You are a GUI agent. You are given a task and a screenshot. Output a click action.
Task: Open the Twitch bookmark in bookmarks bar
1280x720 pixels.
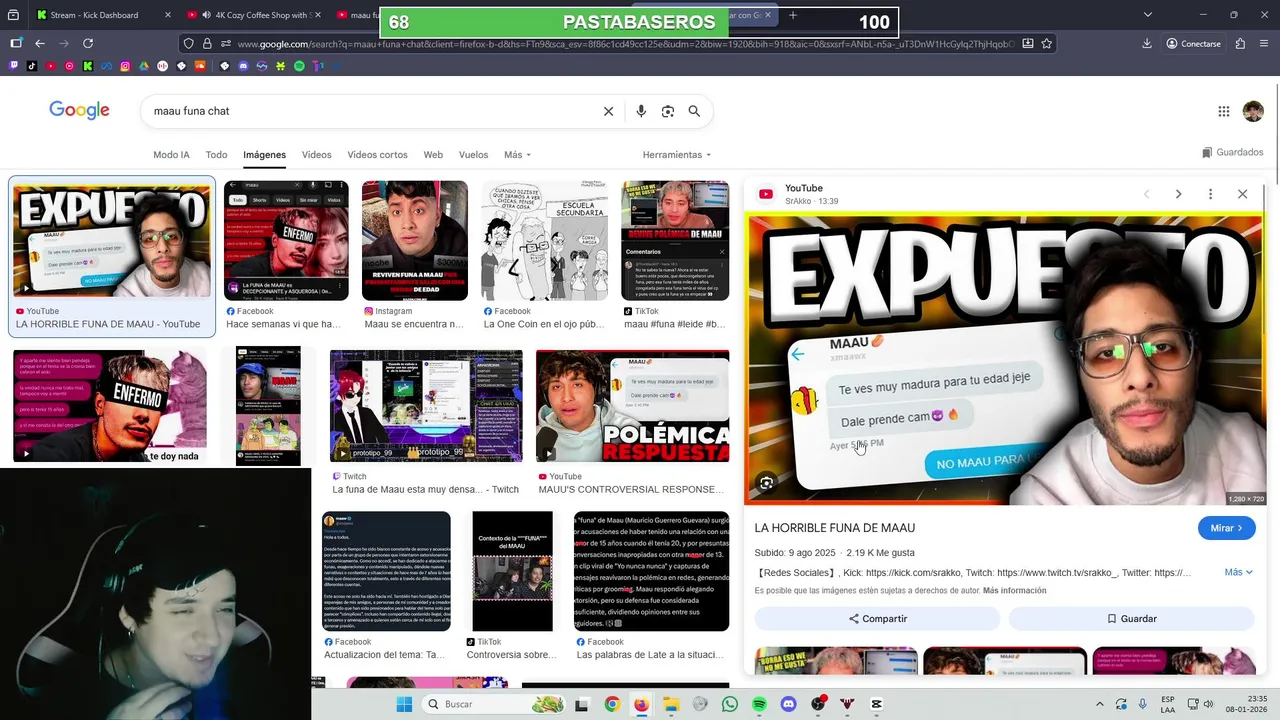[x=14, y=66]
